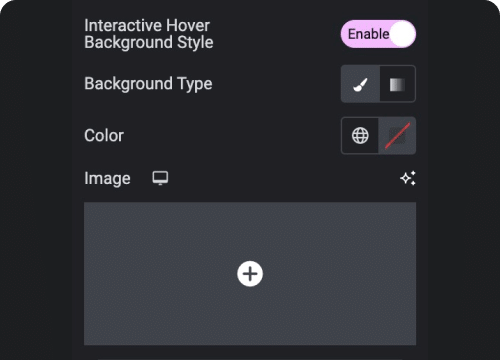Expand device options beside Image label
Viewport: 500px width, 360px height.
pyautogui.click(x=160, y=178)
